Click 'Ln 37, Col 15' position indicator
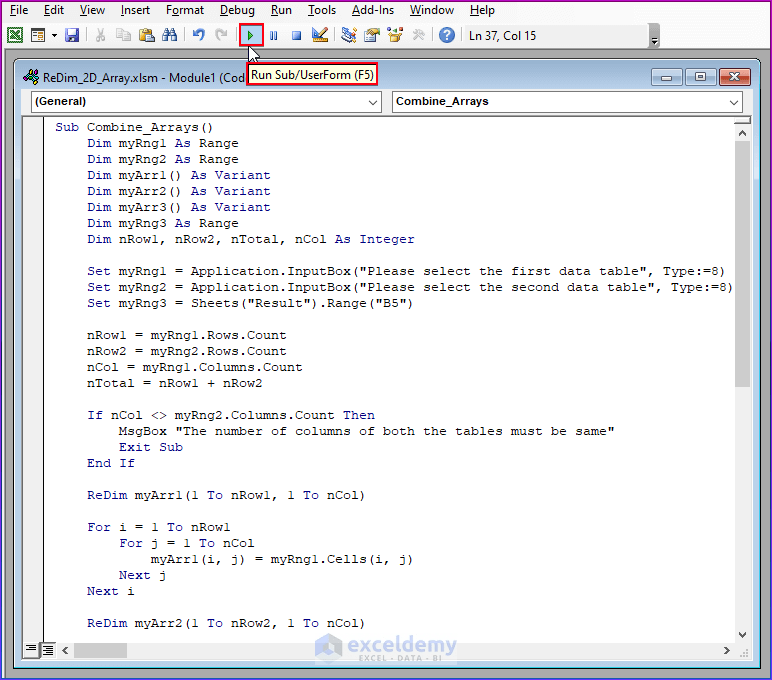Screen dimensions: 772x680 coord(502,36)
